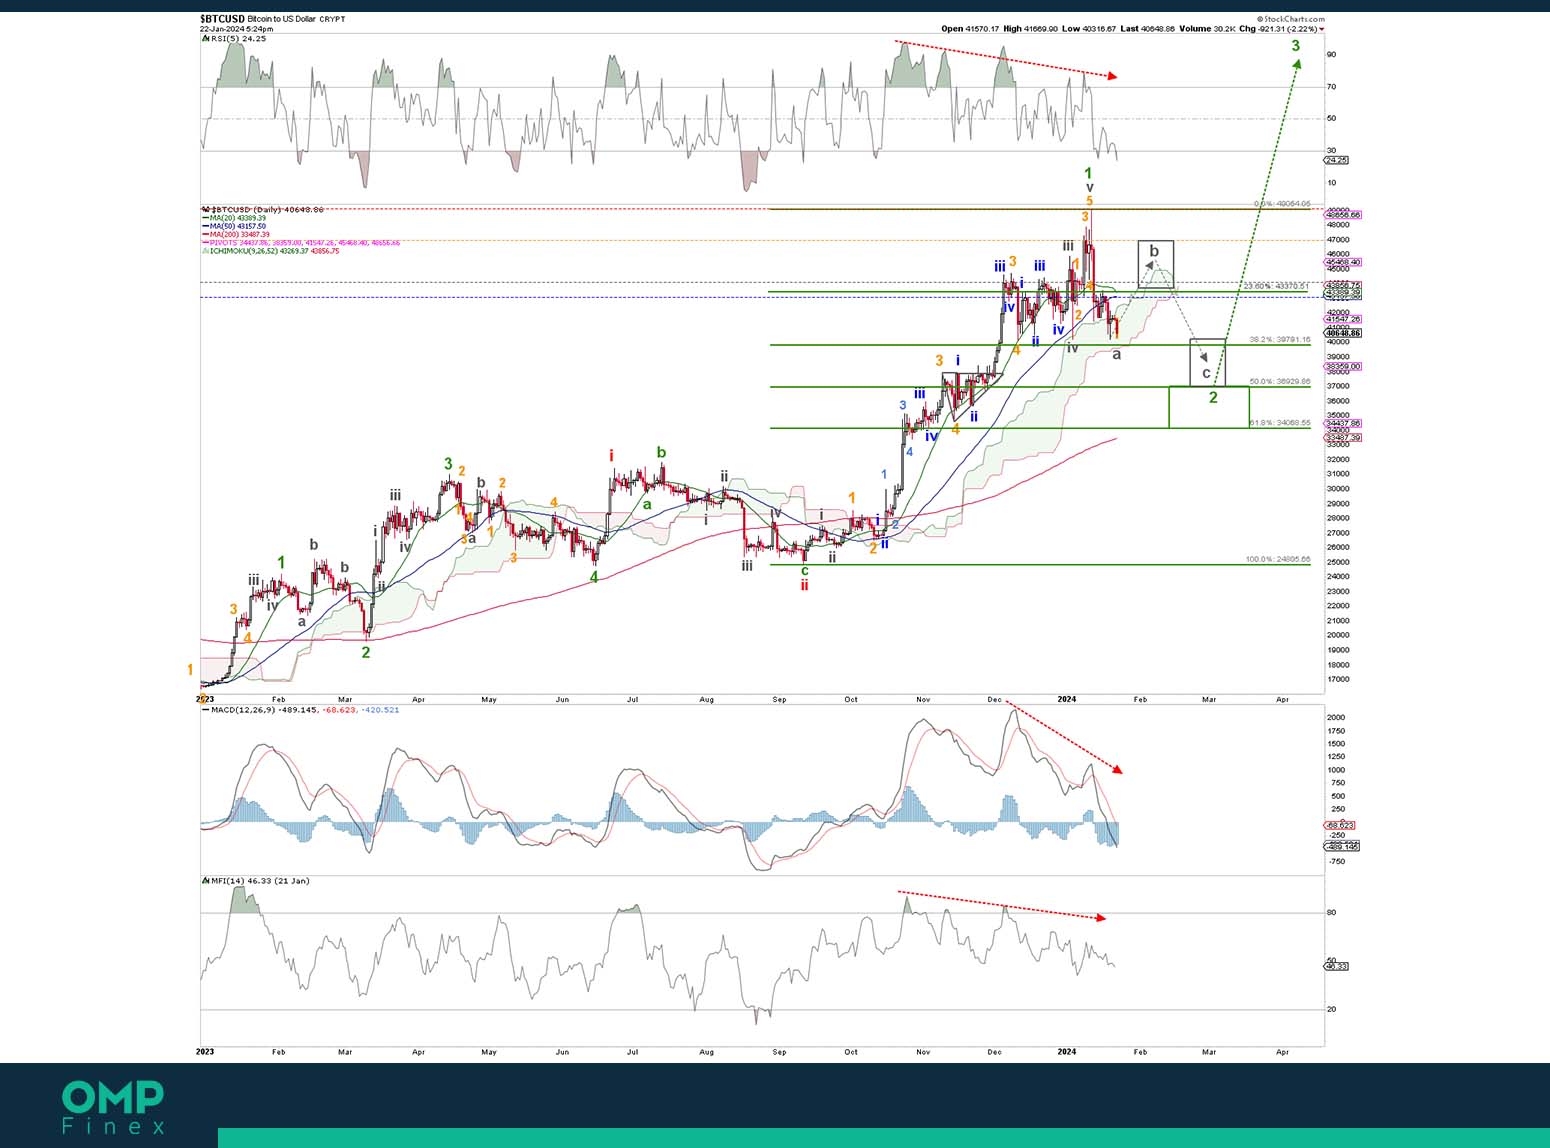Click the 100.0%: 24885.66 Fibonacci label
1550x1148 pixels.
[1278, 559]
